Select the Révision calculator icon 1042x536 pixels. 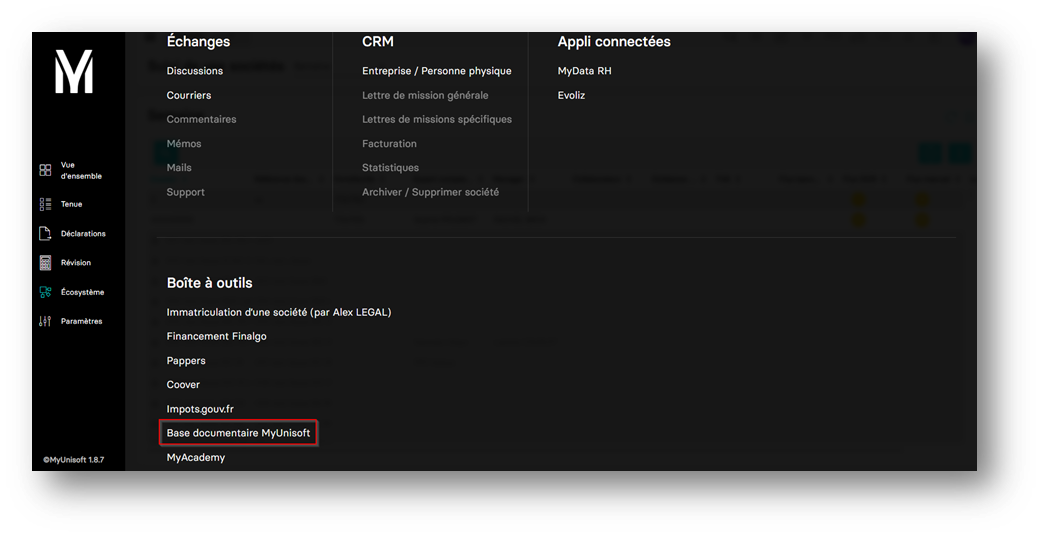click(x=45, y=262)
